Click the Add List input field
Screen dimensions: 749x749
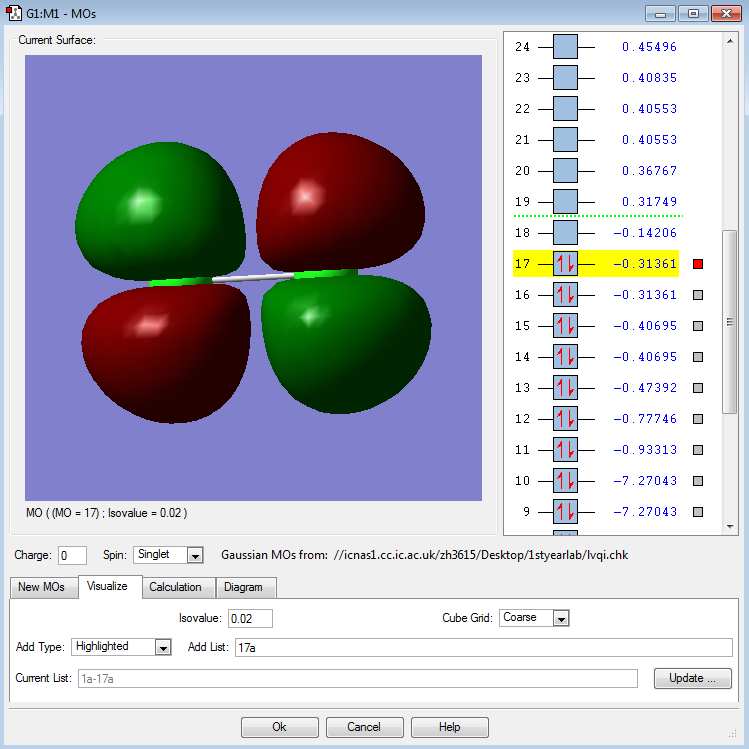(483, 648)
